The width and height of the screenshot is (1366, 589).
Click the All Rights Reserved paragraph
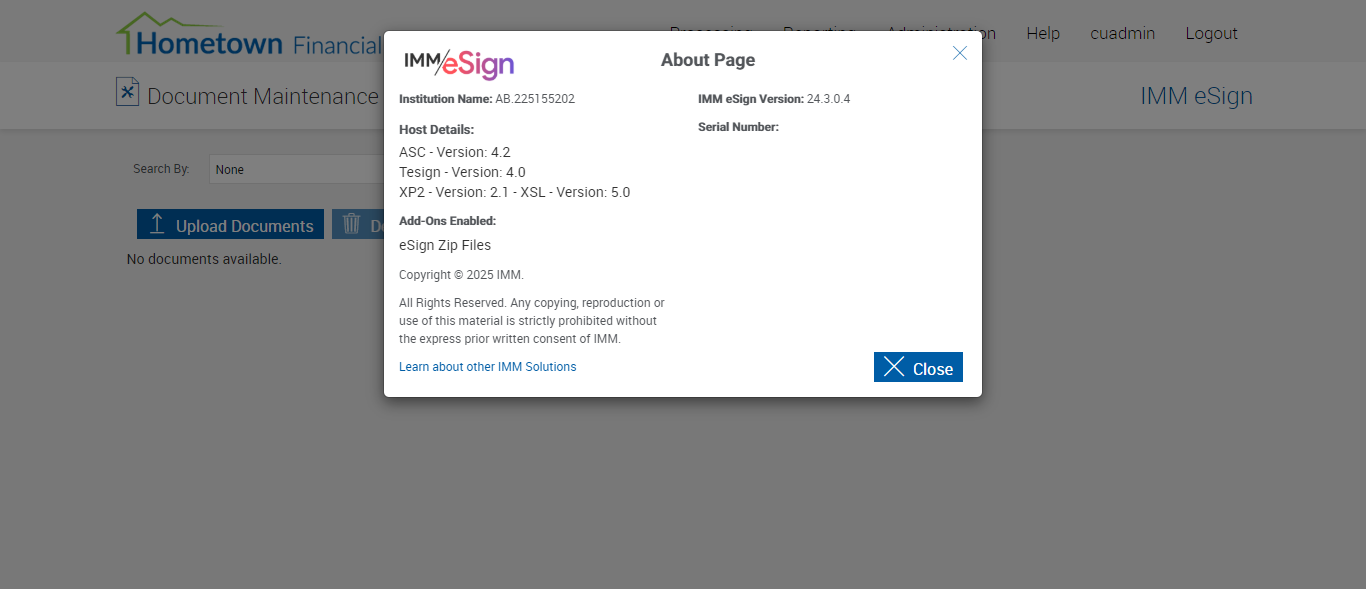pos(532,321)
